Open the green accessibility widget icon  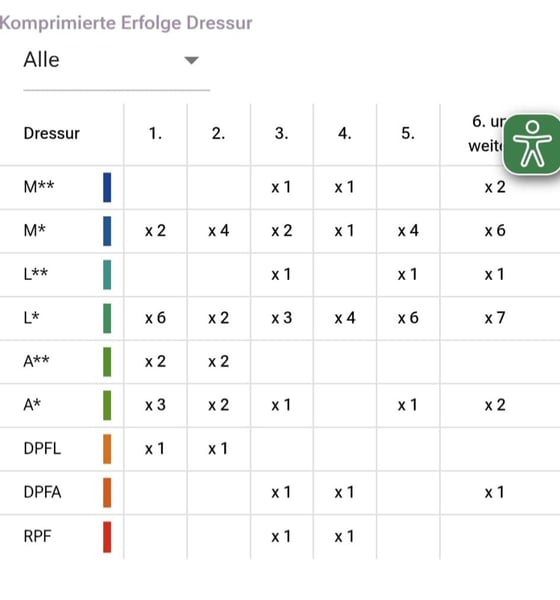coord(532,144)
